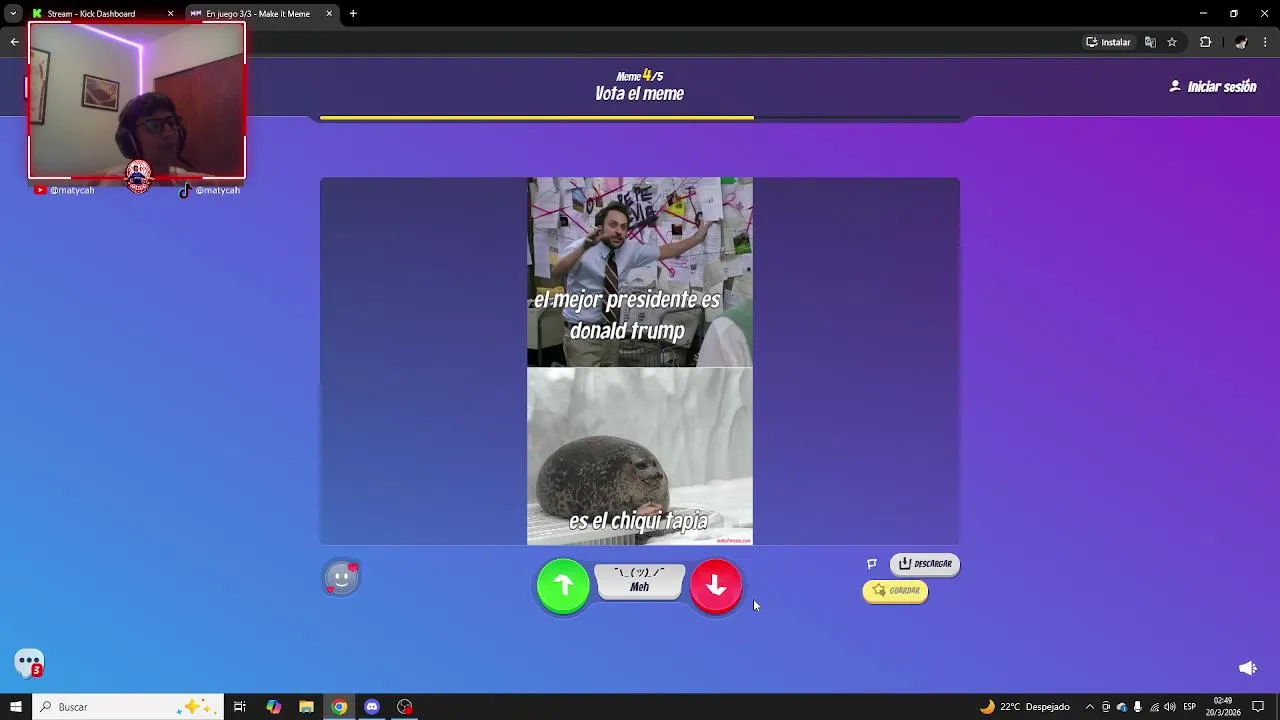This screenshot has height=720, width=1280.
Task: Open the browser extensions puzzle icon
Action: [x=1205, y=42]
